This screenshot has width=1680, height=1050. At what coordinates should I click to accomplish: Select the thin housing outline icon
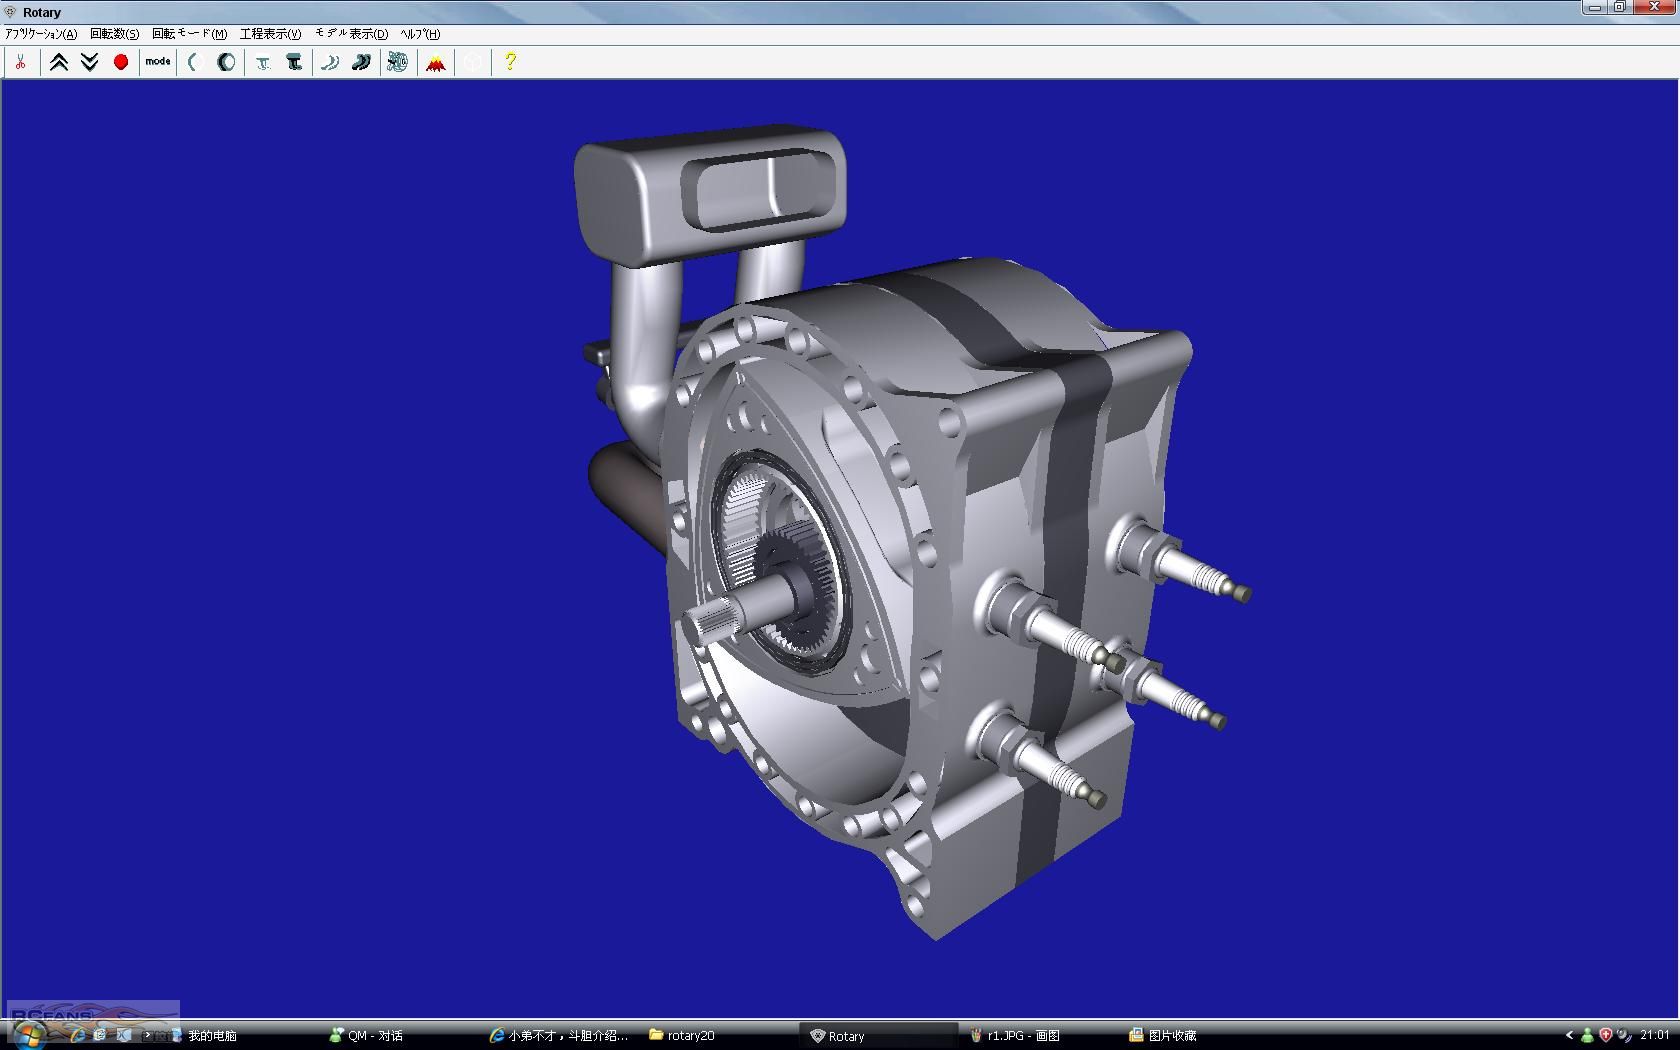(195, 62)
